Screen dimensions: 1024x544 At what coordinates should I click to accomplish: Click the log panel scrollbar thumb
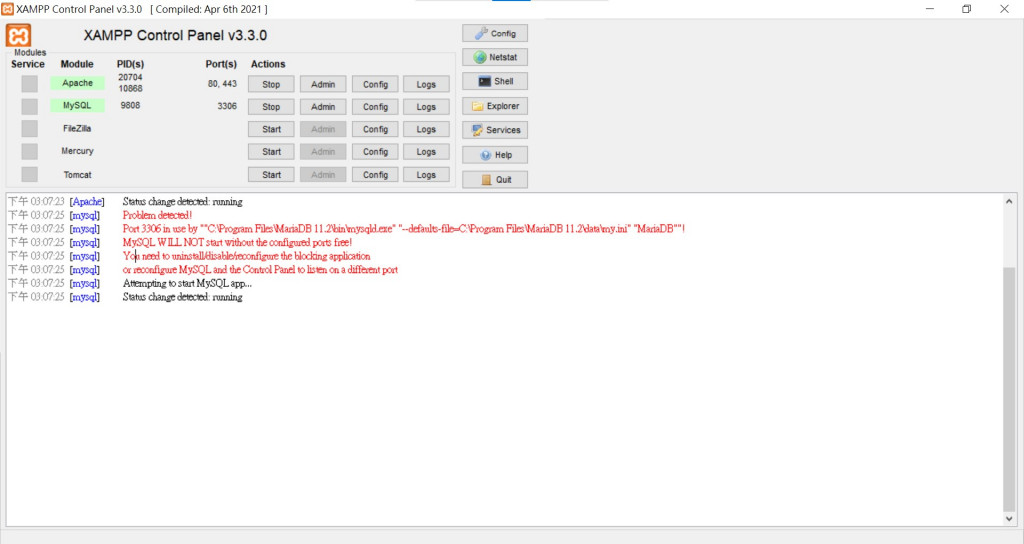click(x=1009, y=389)
